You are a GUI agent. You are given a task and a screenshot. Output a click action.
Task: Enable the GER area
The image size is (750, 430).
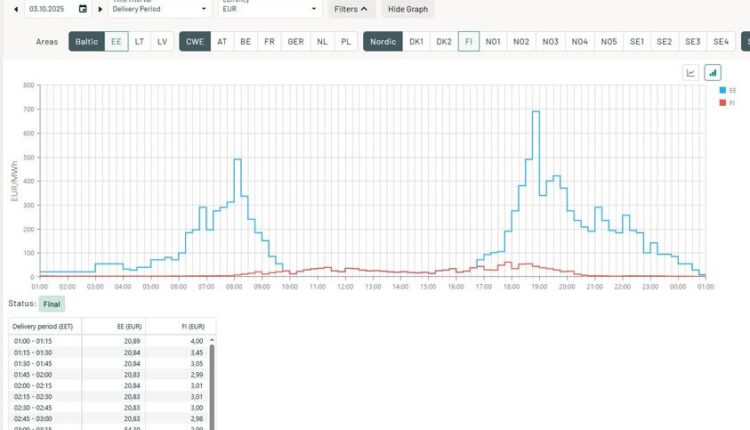[x=296, y=42]
